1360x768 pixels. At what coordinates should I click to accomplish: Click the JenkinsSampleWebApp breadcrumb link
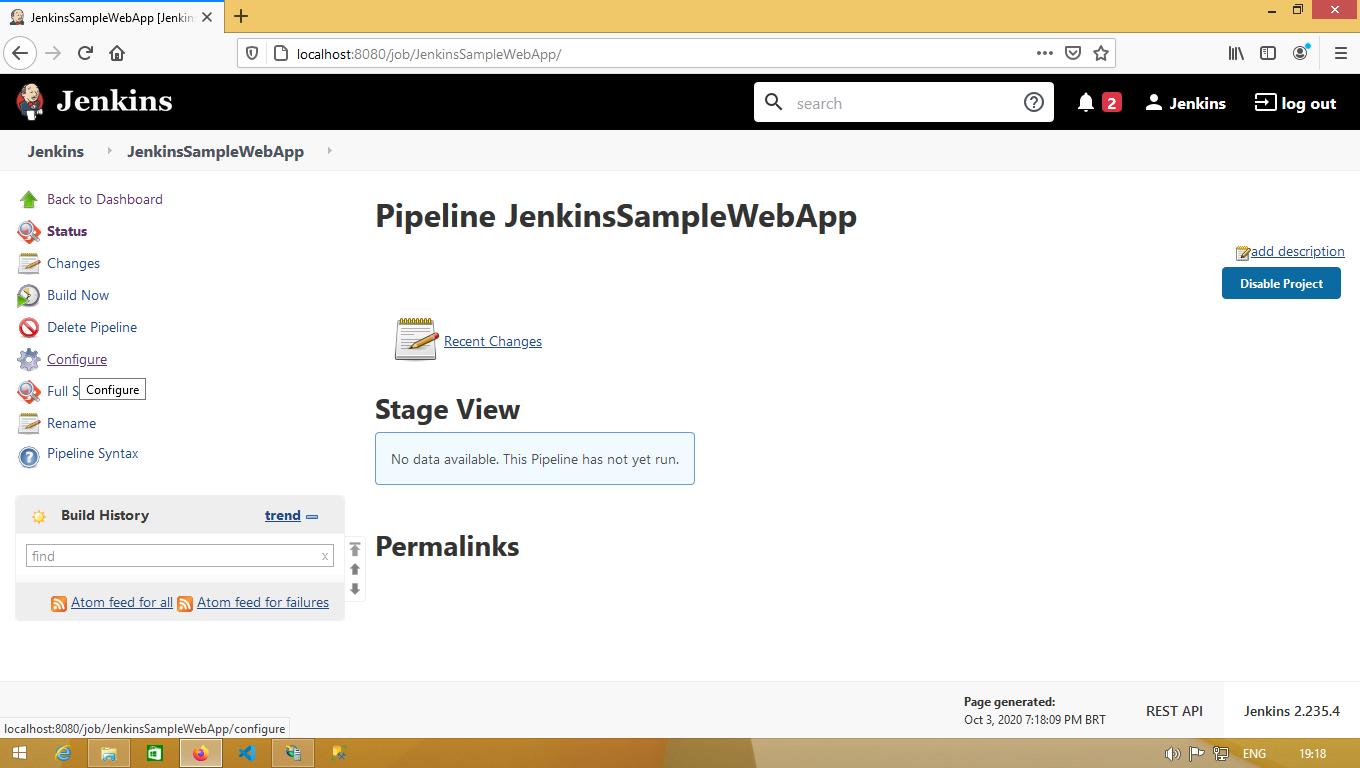[x=215, y=152]
